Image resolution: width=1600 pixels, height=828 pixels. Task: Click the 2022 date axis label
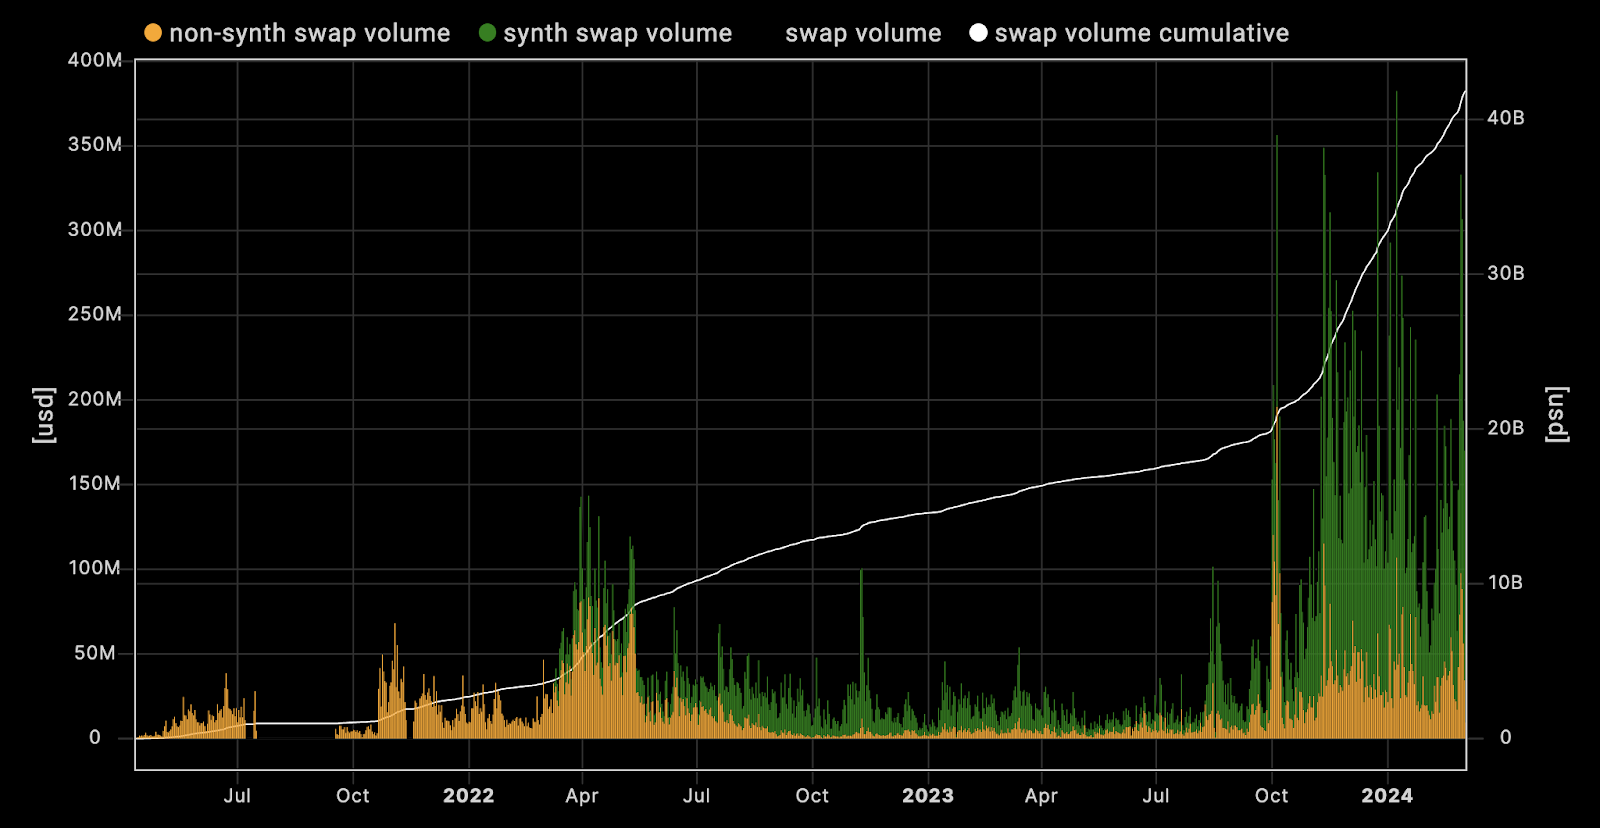pos(469,796)
